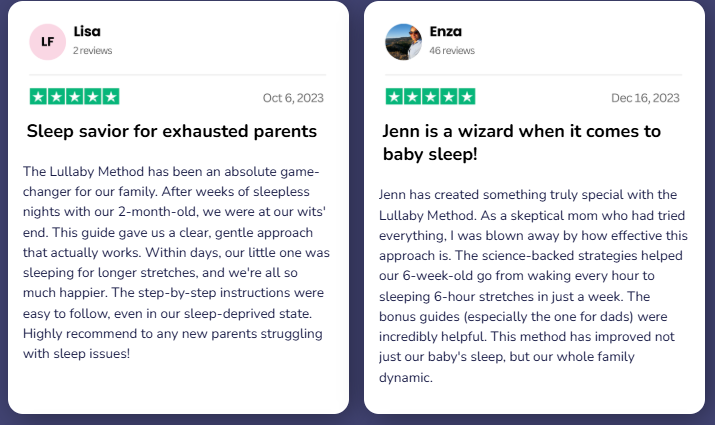Open Lisa's 2 reviews link
Screen dimensions: 715x425
(x=93, y=51)
